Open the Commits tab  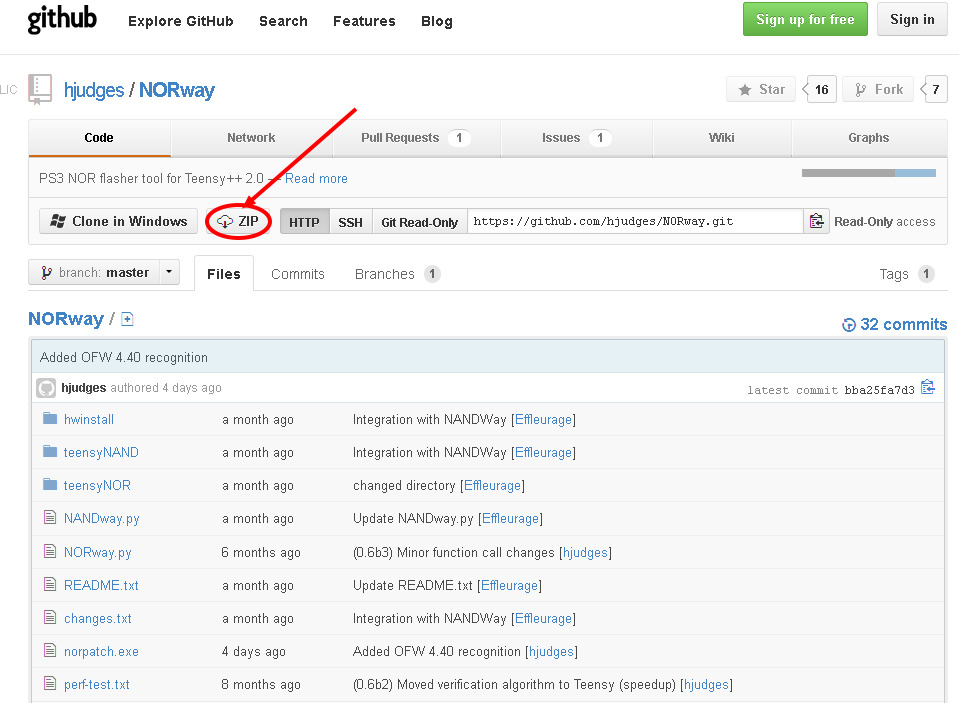(298, 274)
